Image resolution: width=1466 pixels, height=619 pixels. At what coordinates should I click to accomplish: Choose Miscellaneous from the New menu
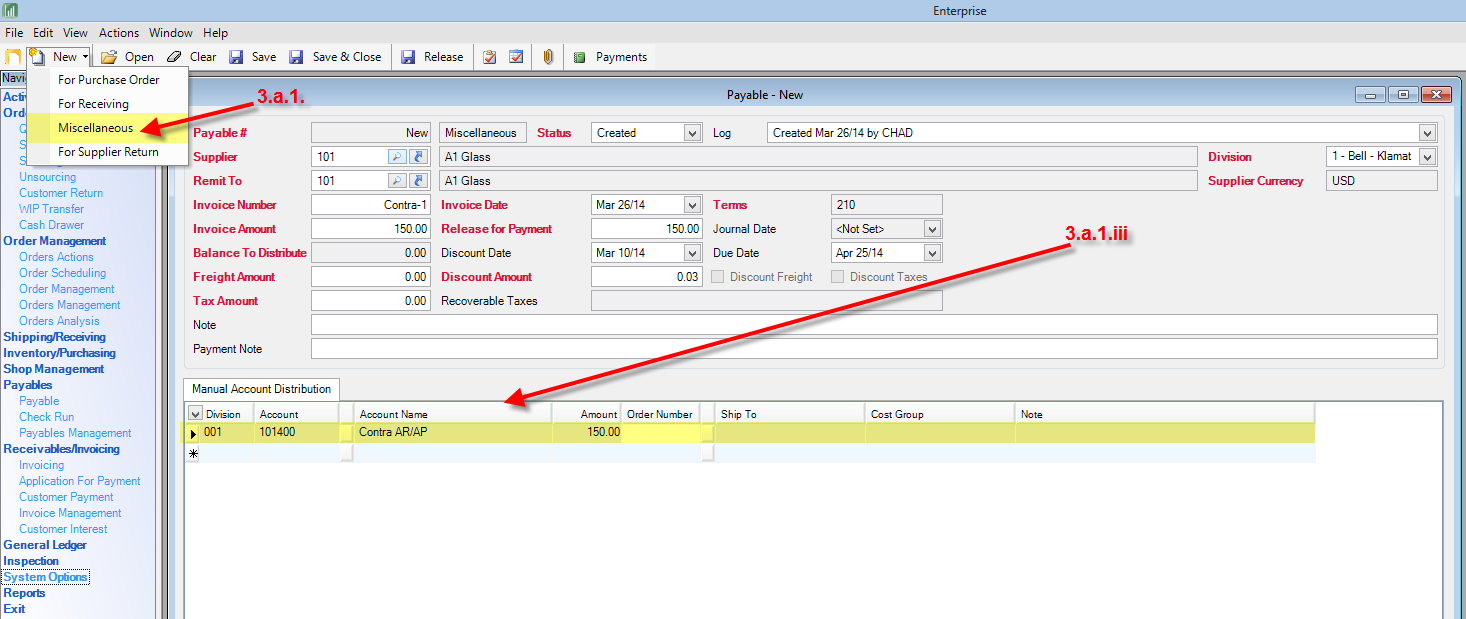[x=95, y=128]
